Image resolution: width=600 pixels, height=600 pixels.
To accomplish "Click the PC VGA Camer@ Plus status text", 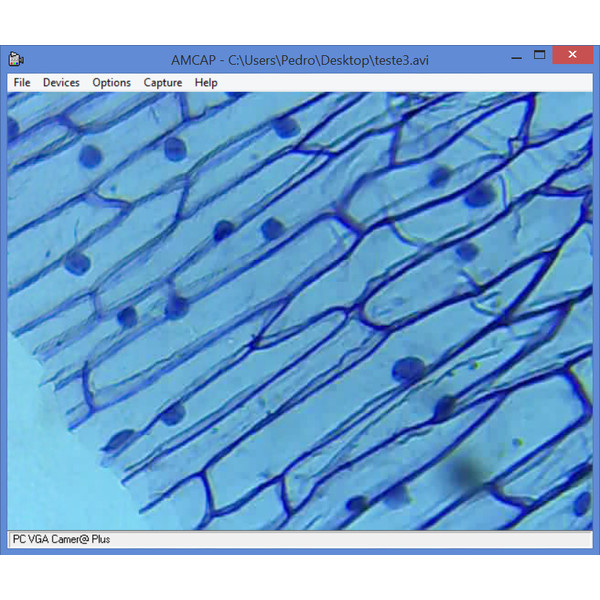I will coord(61,539).
